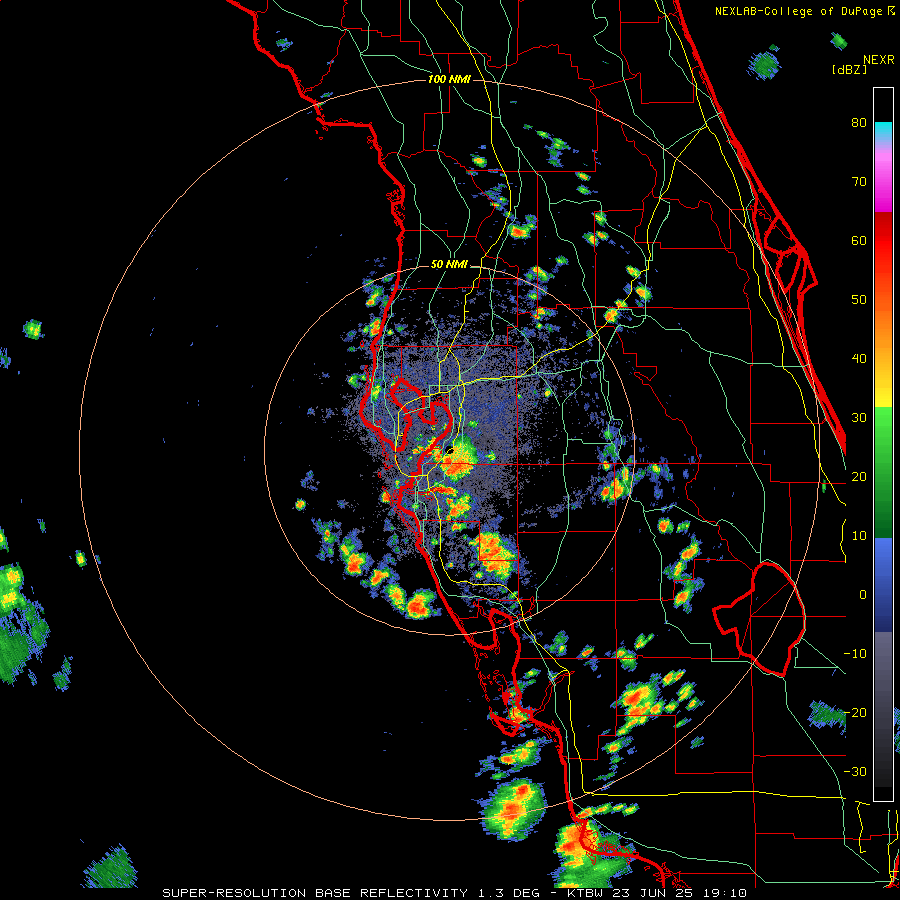Click the 50 value on the dBZ scale
900x900 pixels.
[x=859, y=300]
